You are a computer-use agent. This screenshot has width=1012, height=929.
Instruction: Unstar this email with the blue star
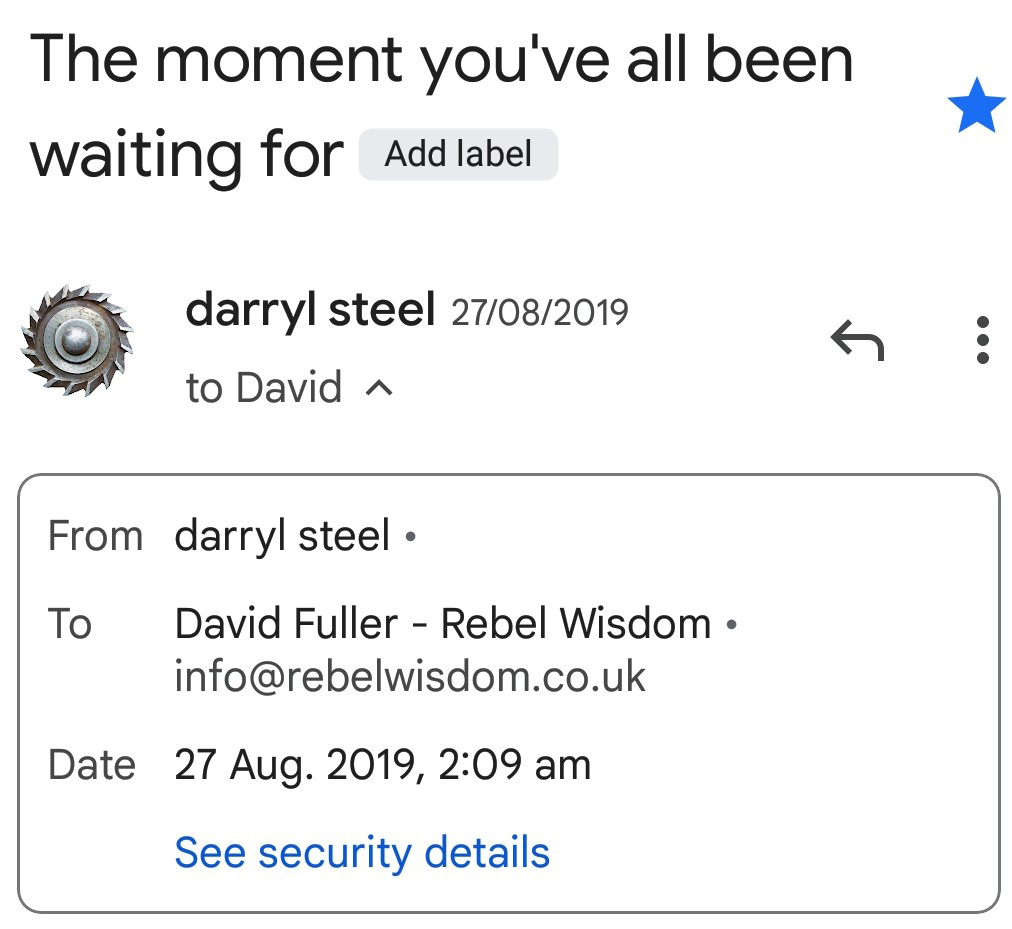[975, 109]
